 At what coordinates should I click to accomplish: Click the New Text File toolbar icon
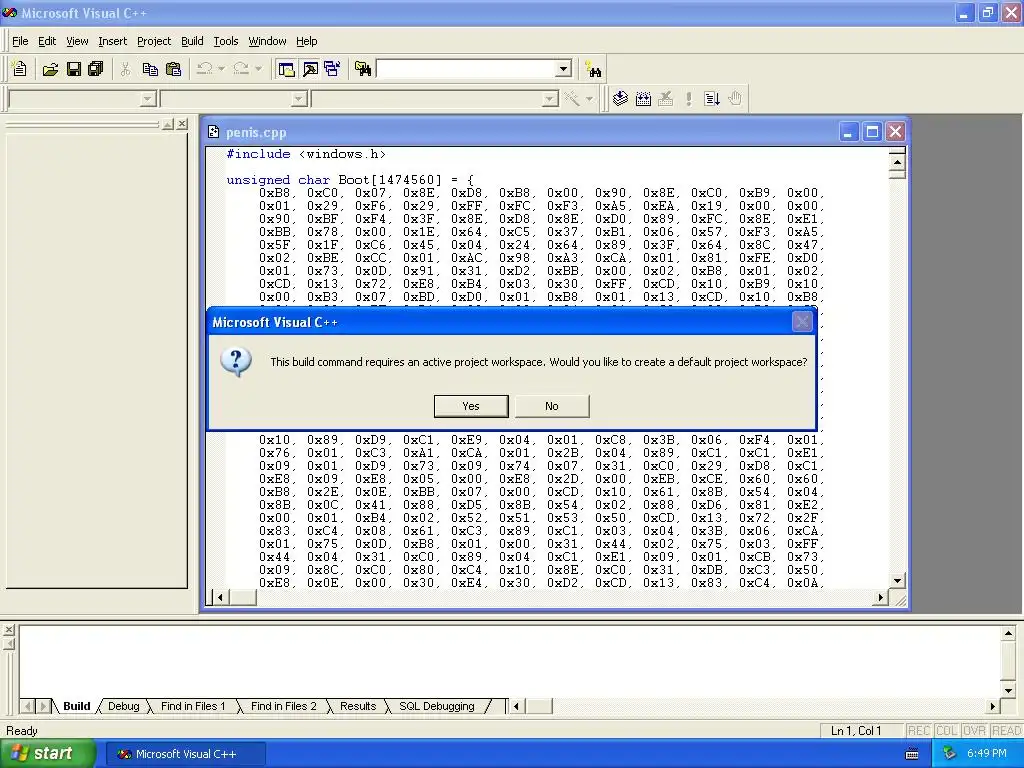(20, 69)
